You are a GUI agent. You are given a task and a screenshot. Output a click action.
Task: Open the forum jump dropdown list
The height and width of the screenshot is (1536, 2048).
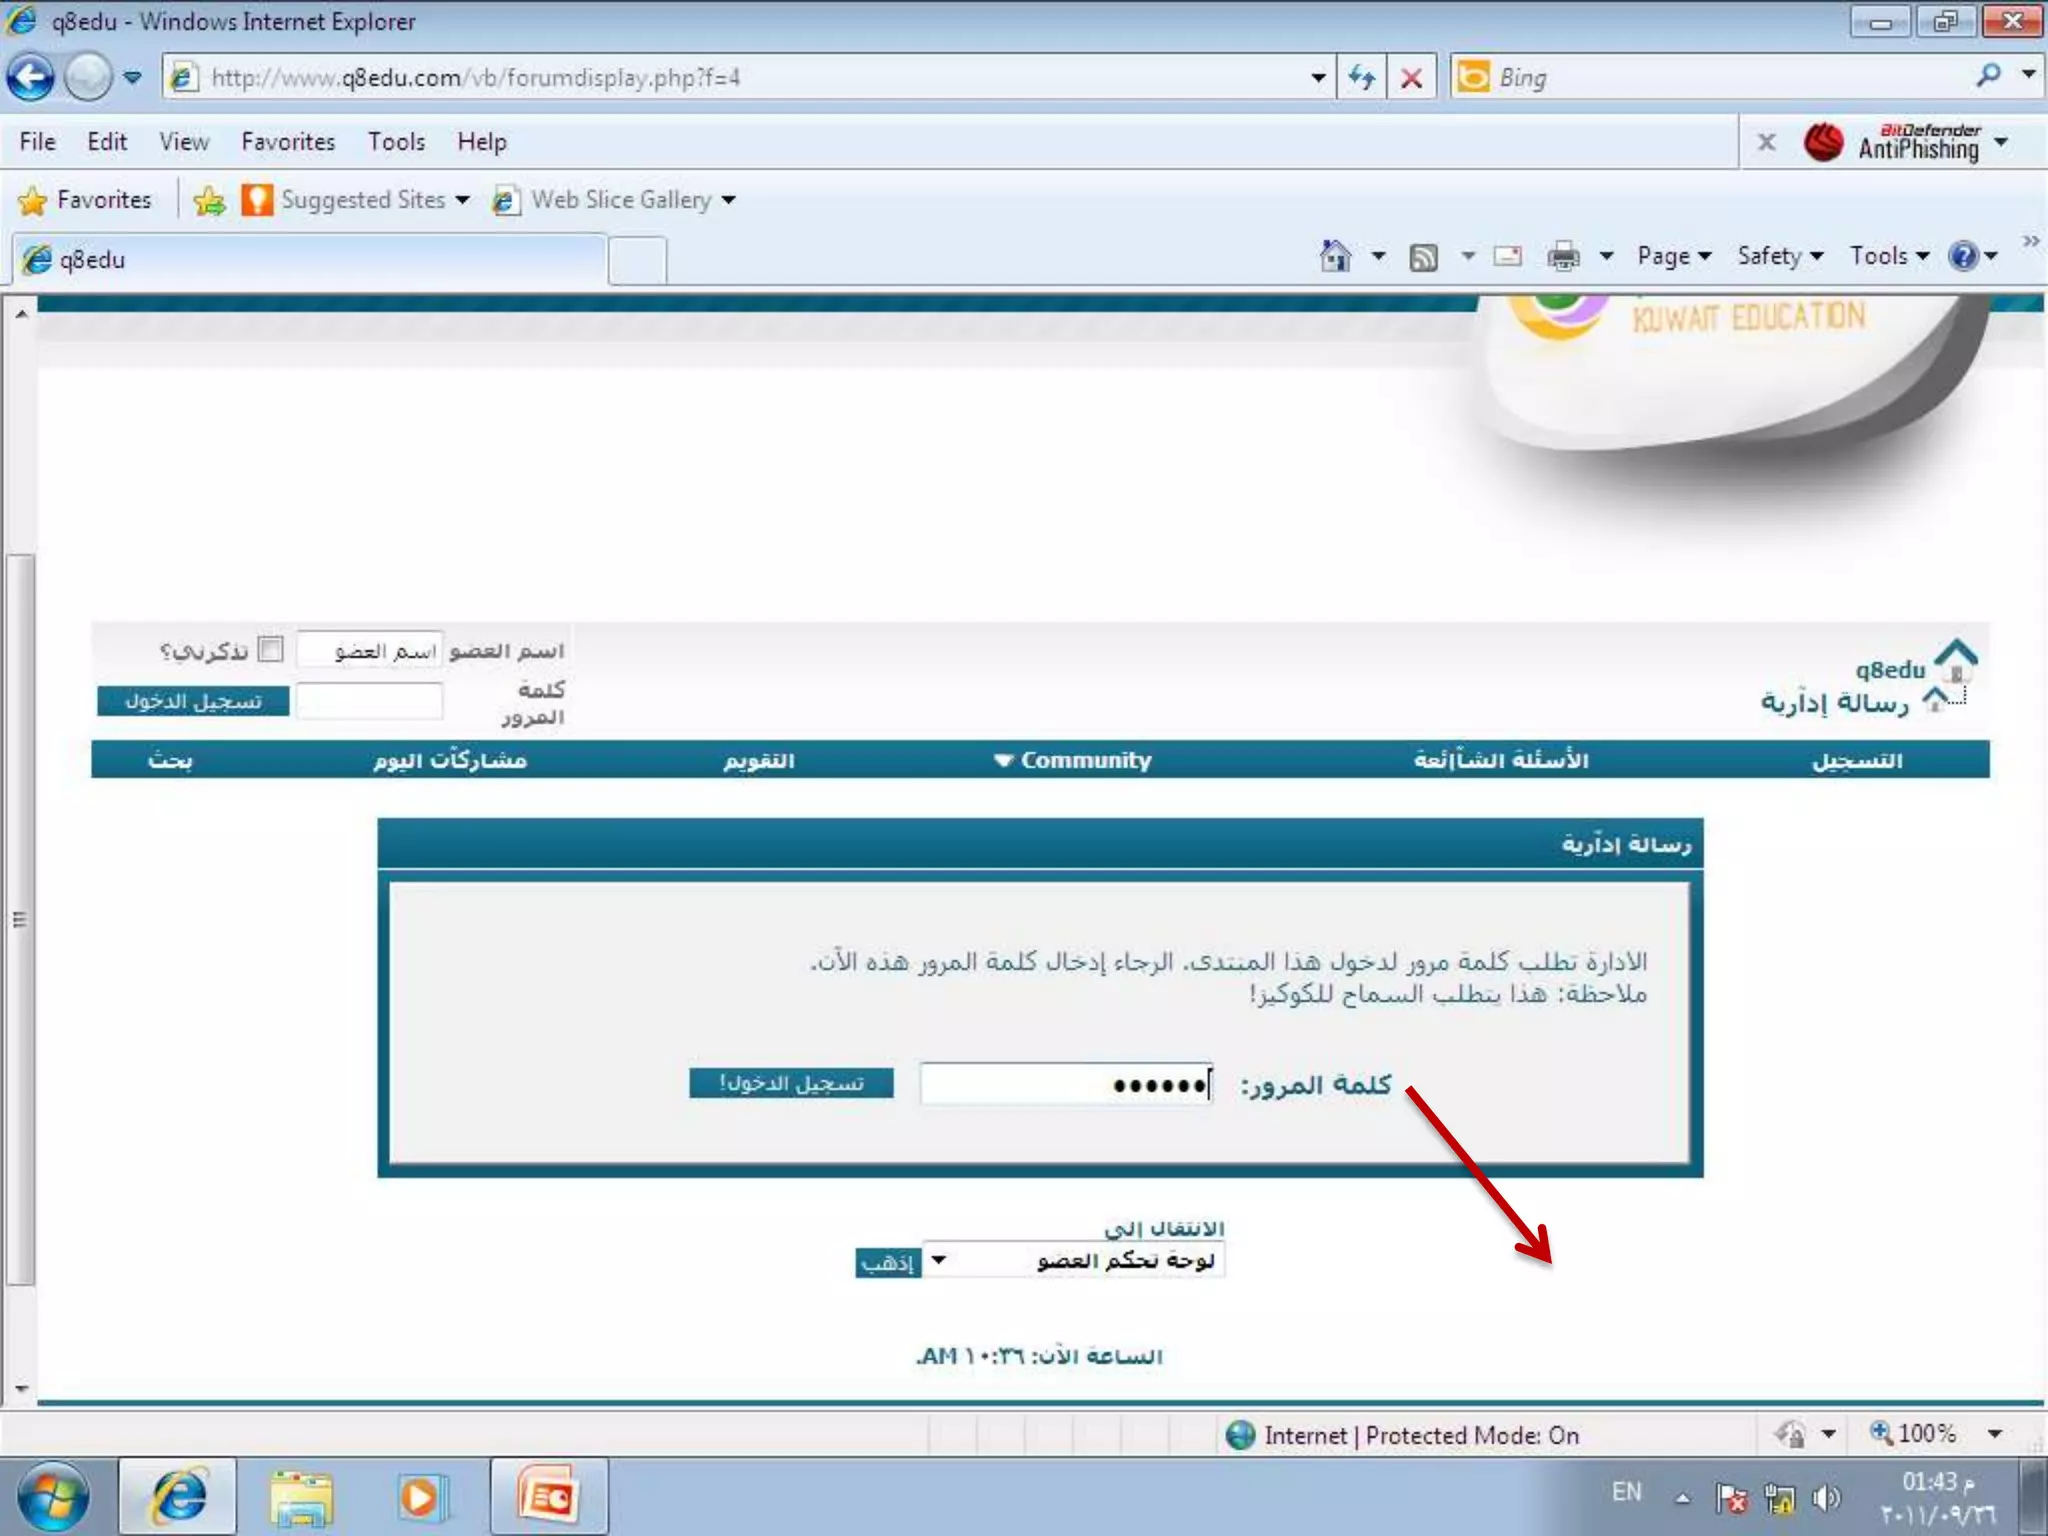pyautogui.click(x=1074, y=1260)
